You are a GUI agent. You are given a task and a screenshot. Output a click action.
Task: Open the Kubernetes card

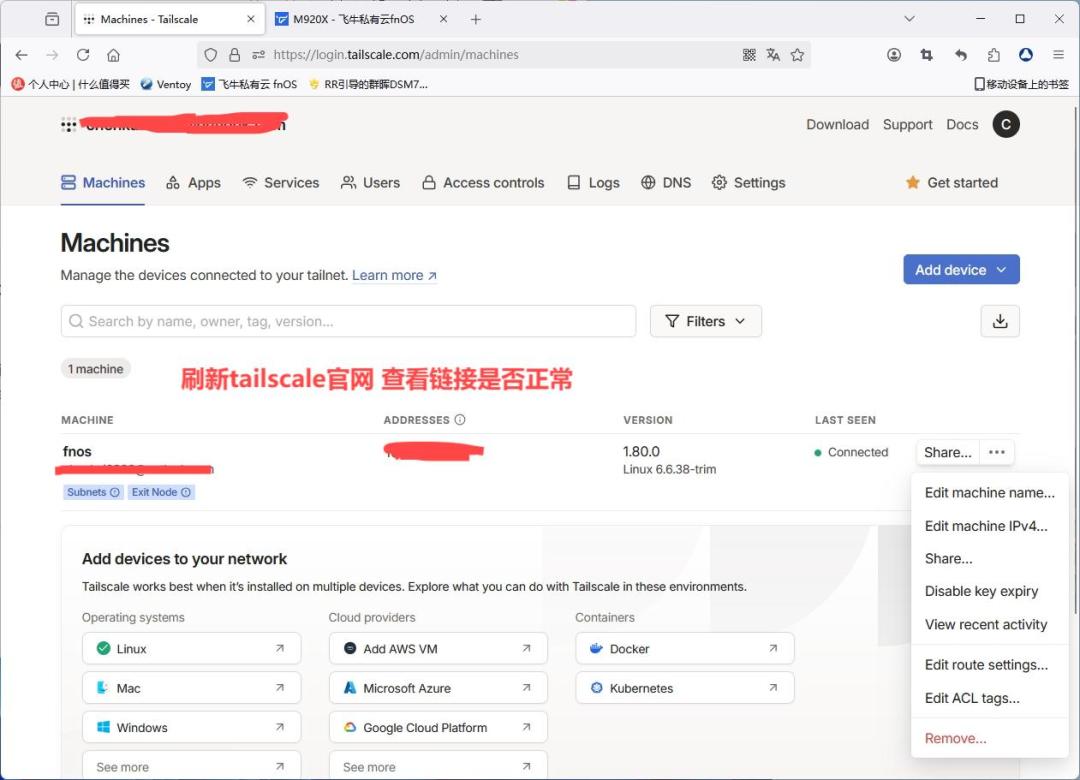685,688
